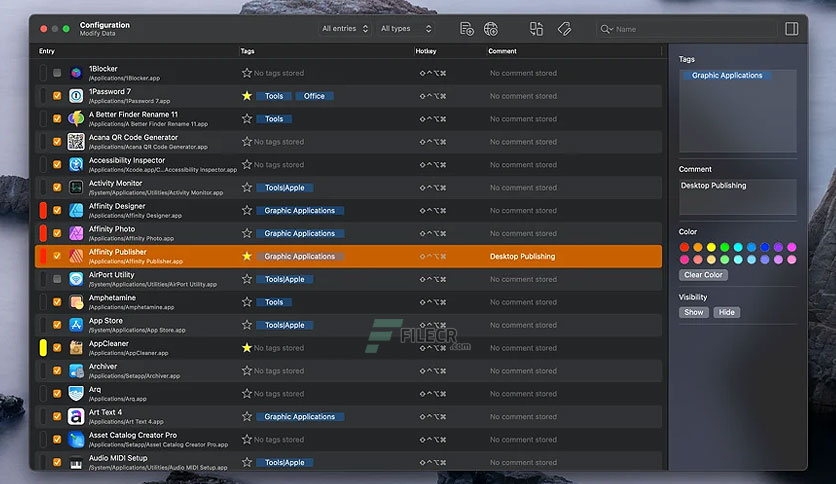Star the Amphetamine entry
The width and height of the screenshot is (836, 484).
tap(246, 302)
